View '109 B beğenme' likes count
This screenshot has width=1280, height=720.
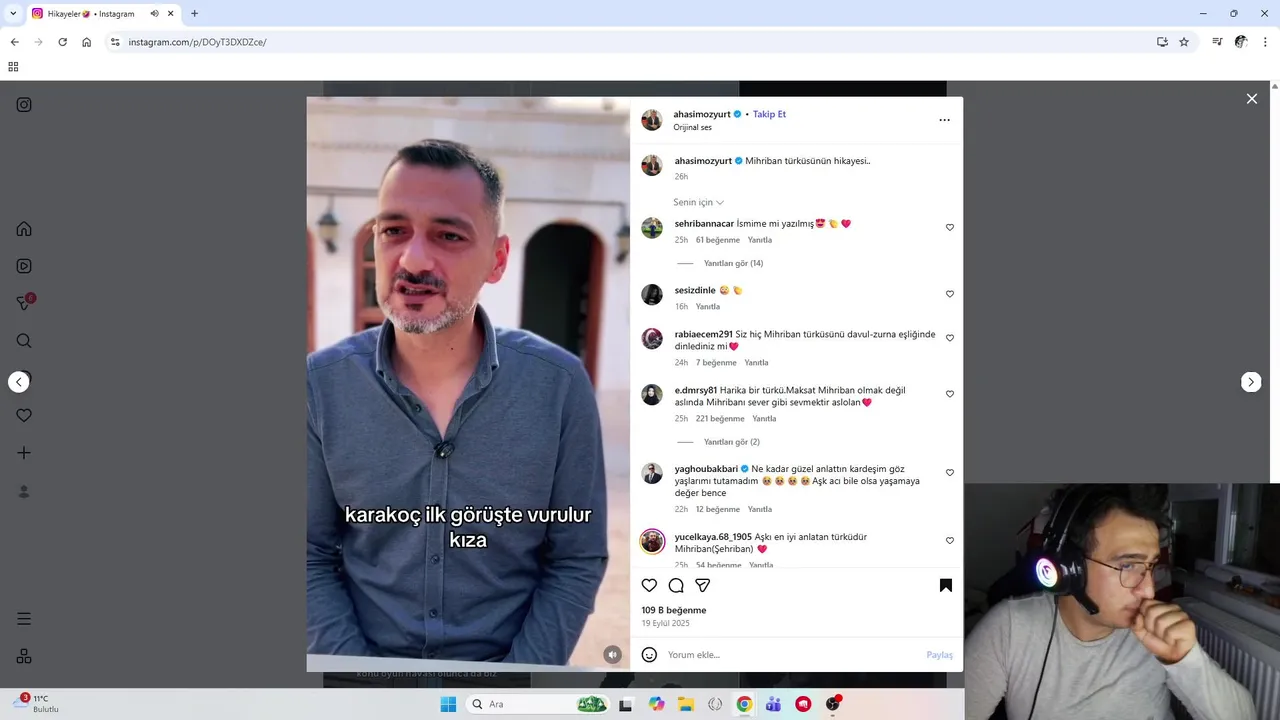click(x=674, y=610)
